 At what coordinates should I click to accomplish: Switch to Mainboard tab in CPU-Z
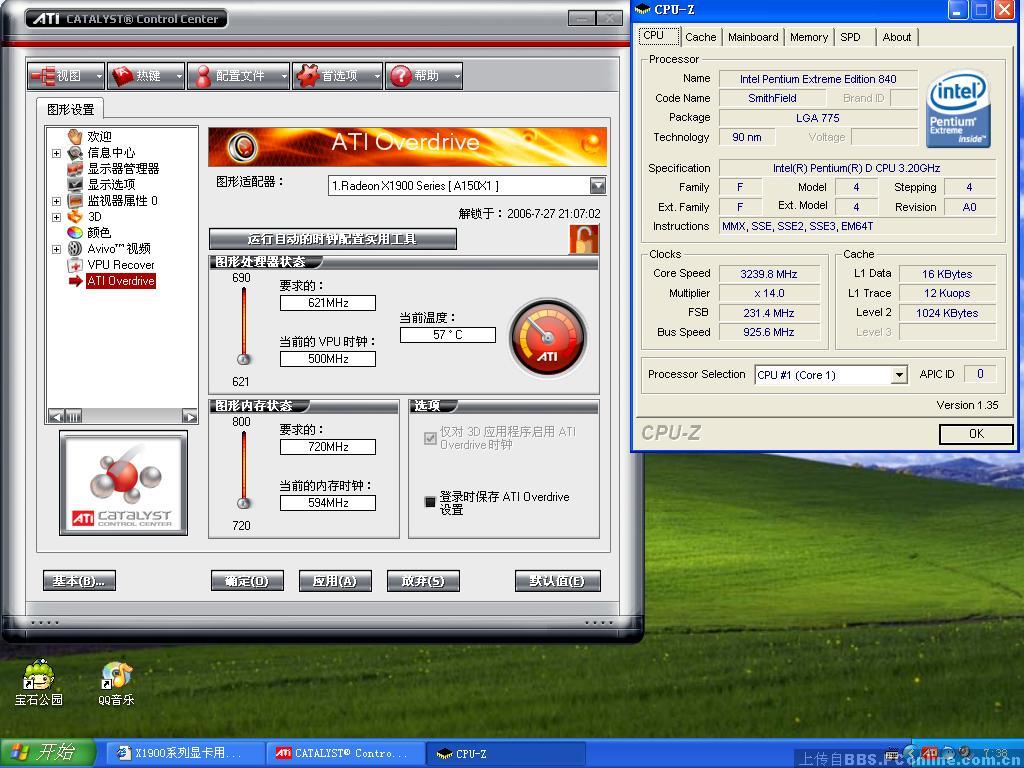tap(753, 37)
